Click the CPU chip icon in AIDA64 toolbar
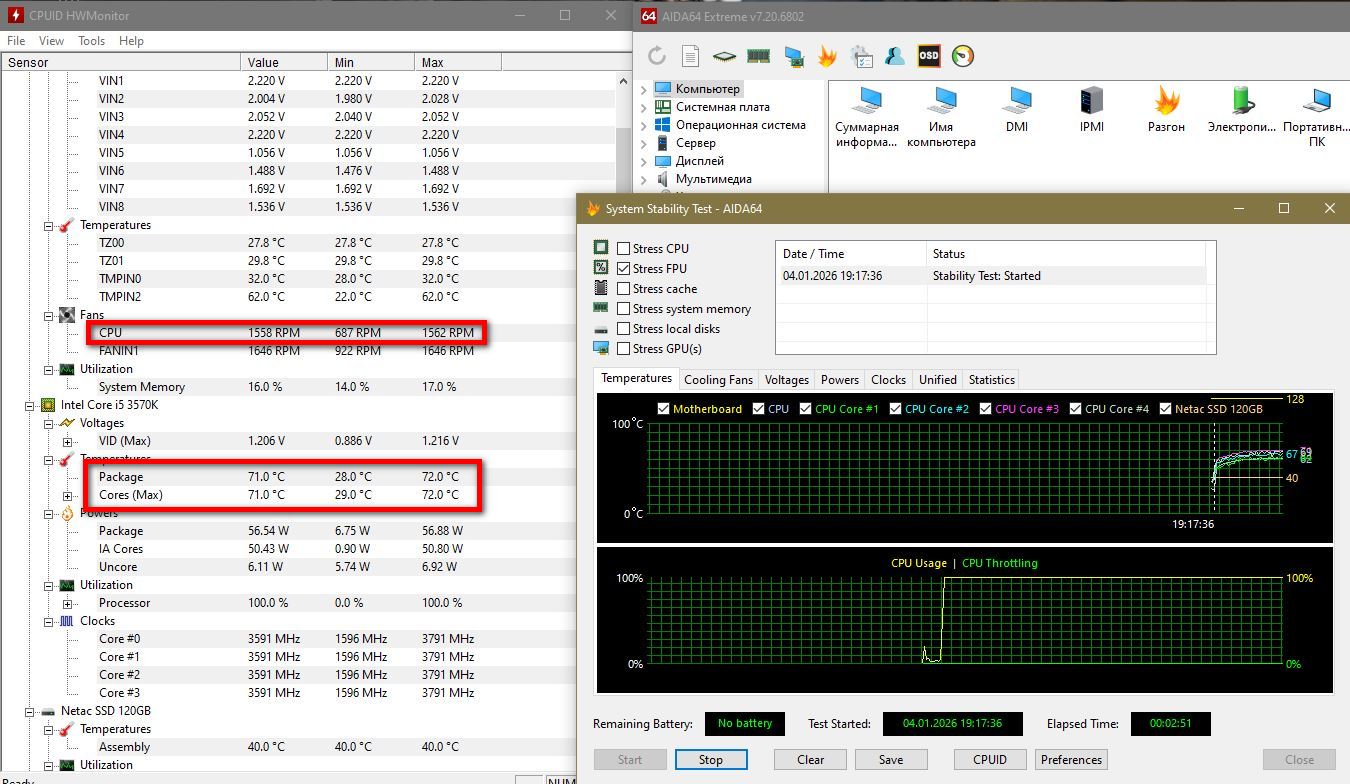 [x=724, y=57]
